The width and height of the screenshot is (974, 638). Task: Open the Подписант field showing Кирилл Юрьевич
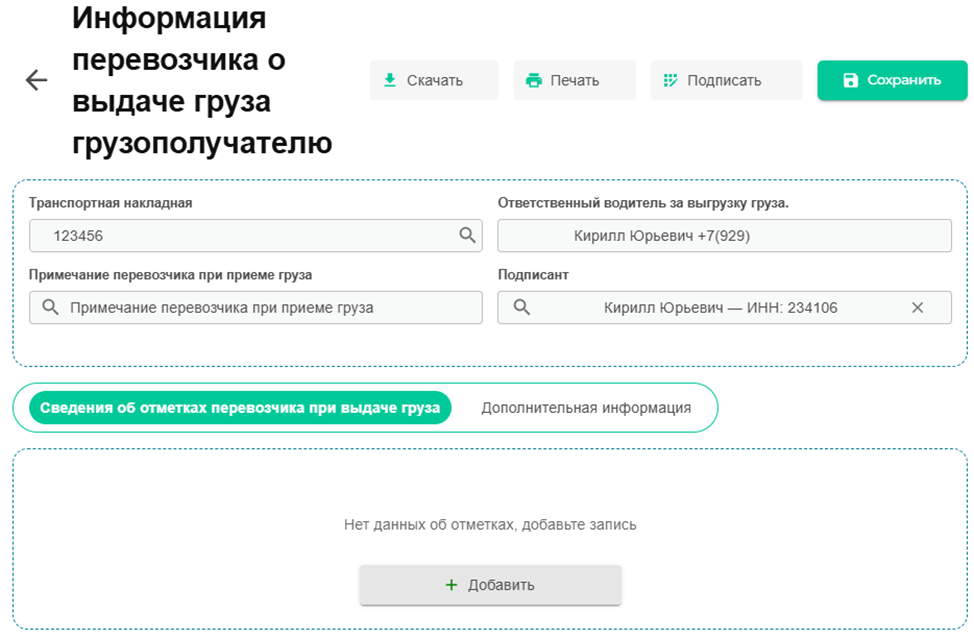pyautogui.click(x=720, y=308)
